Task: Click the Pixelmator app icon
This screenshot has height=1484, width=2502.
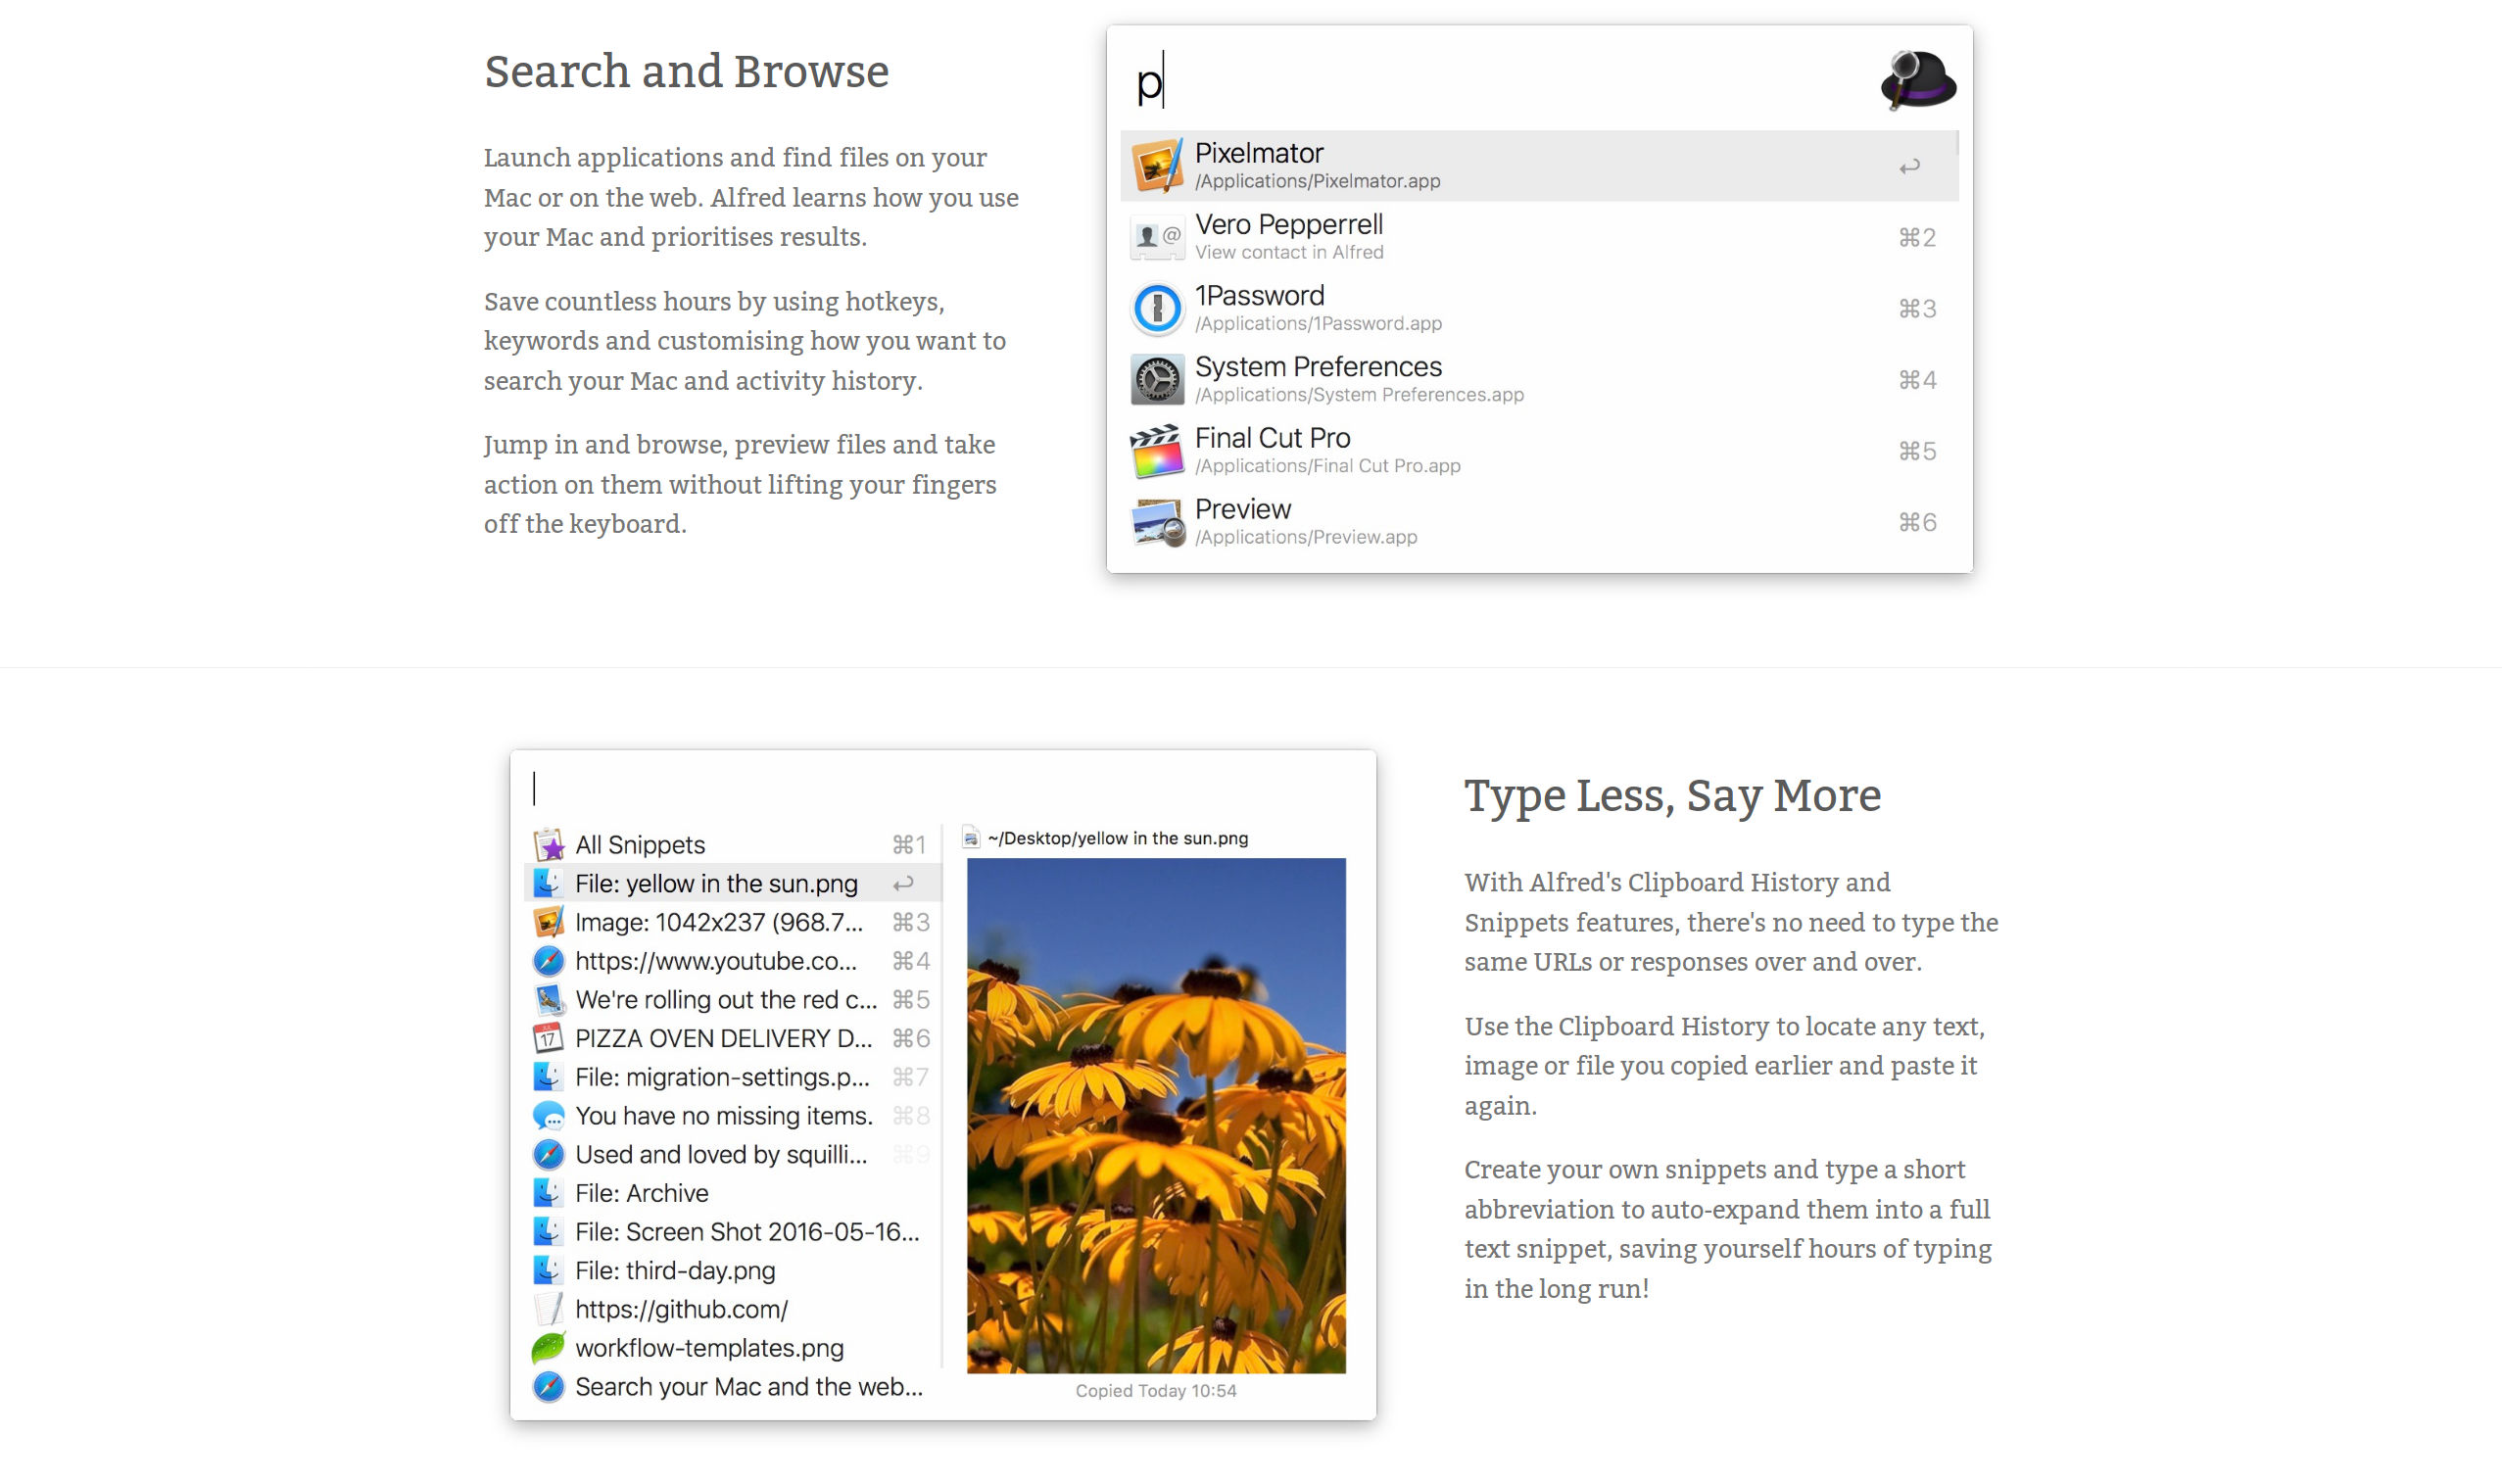Action: pos(1157,166)
